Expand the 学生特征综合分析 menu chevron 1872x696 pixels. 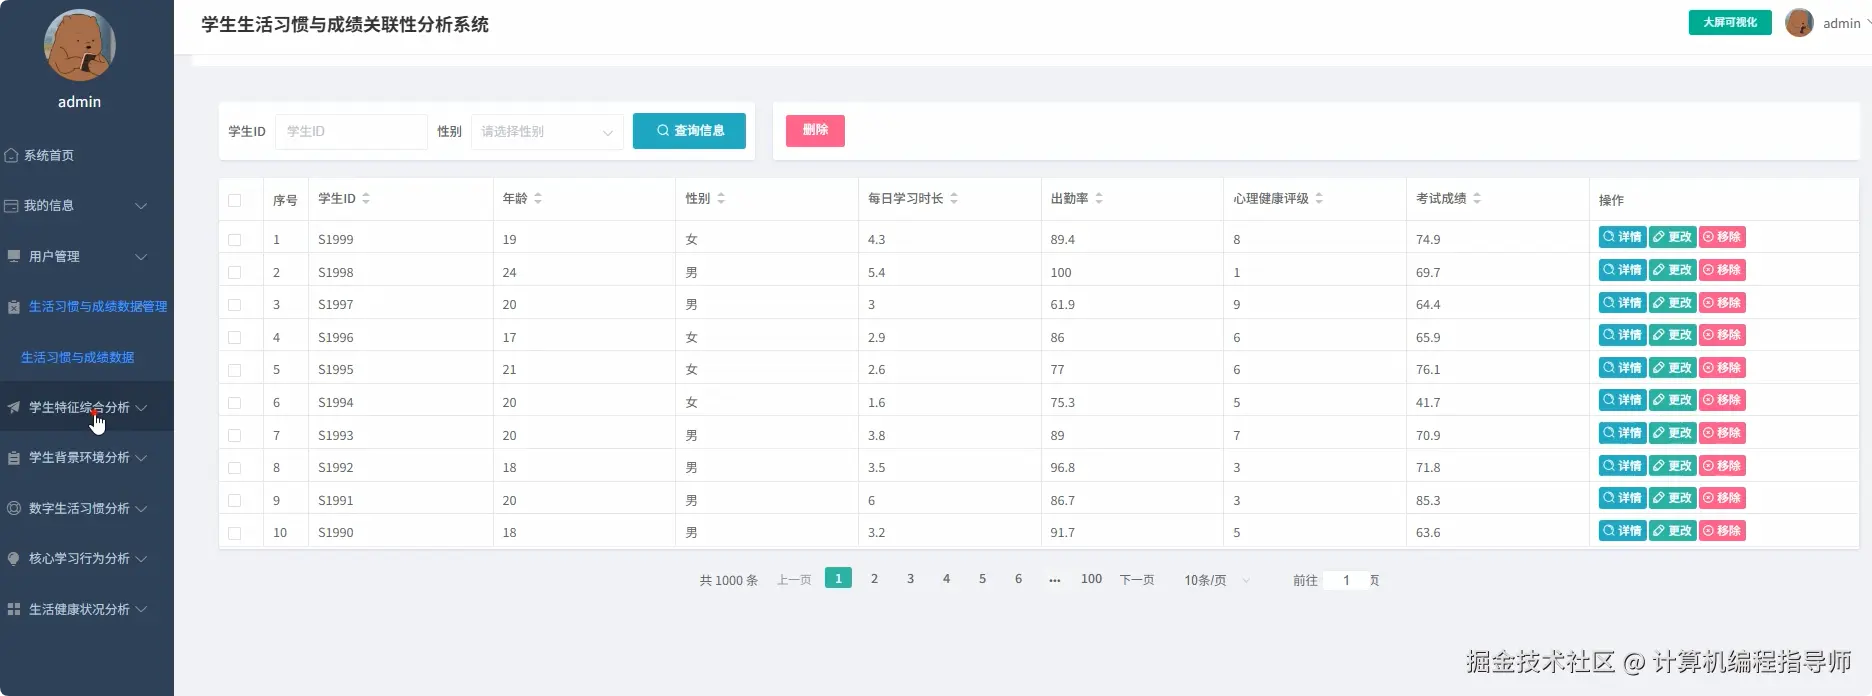[141, 408]
